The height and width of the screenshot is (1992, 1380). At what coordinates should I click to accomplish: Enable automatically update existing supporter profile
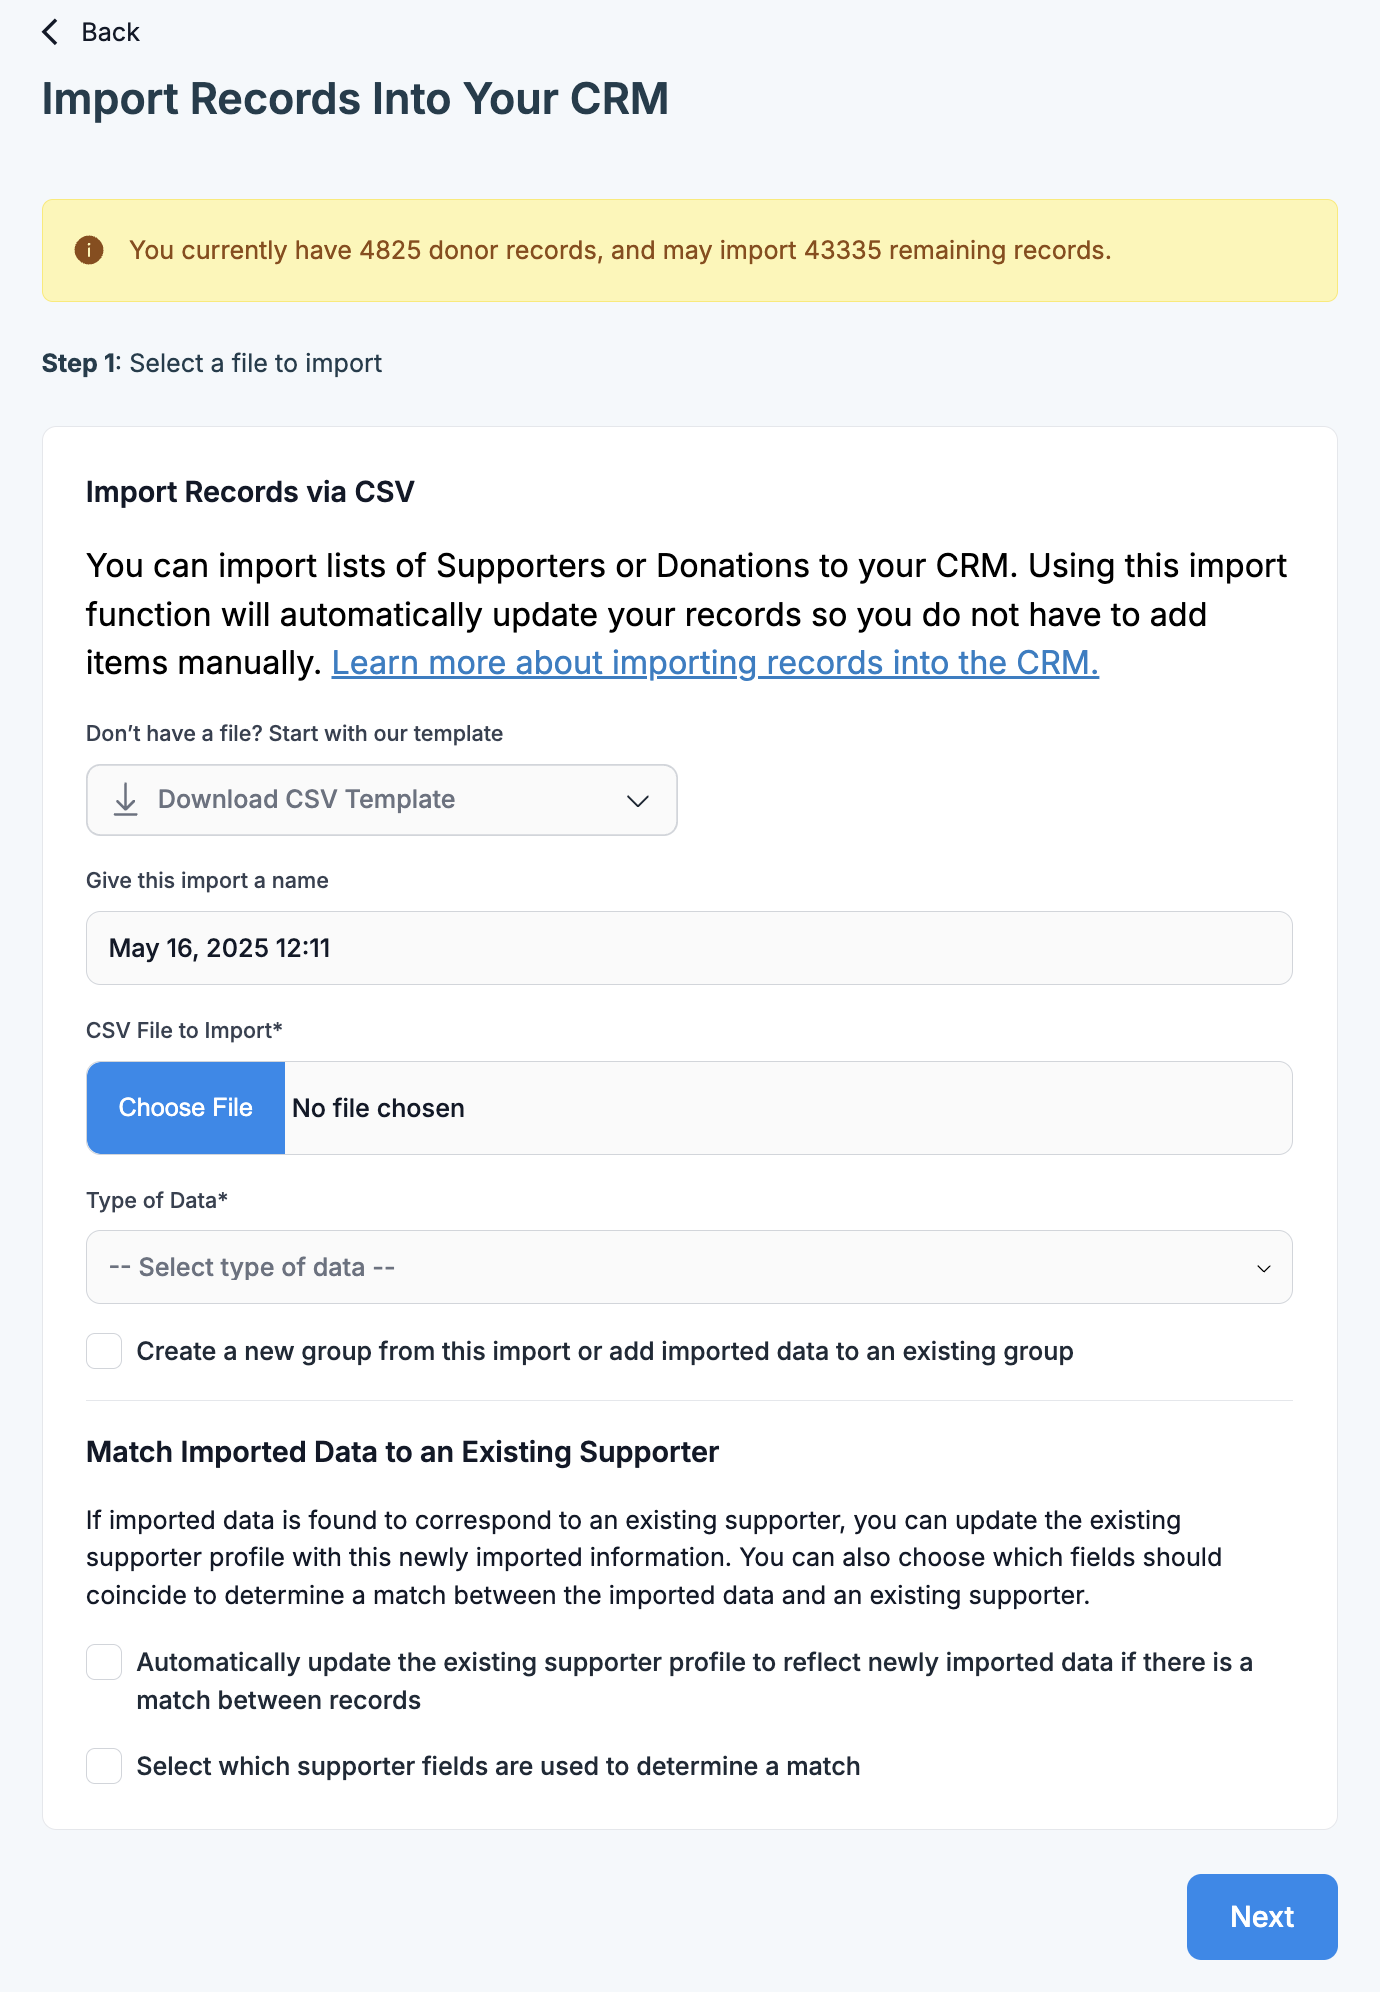[104, 1662]
